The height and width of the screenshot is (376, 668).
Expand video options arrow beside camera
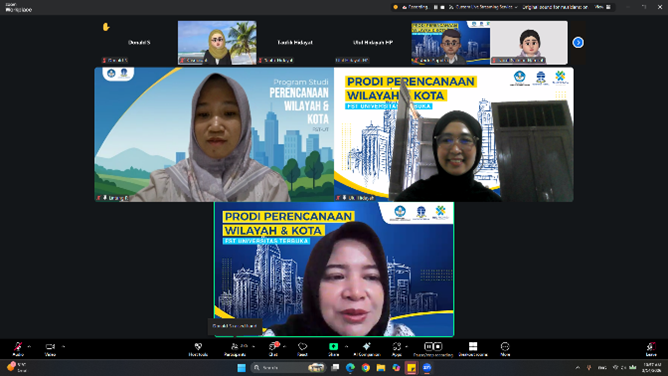click(x=63, y=347)
